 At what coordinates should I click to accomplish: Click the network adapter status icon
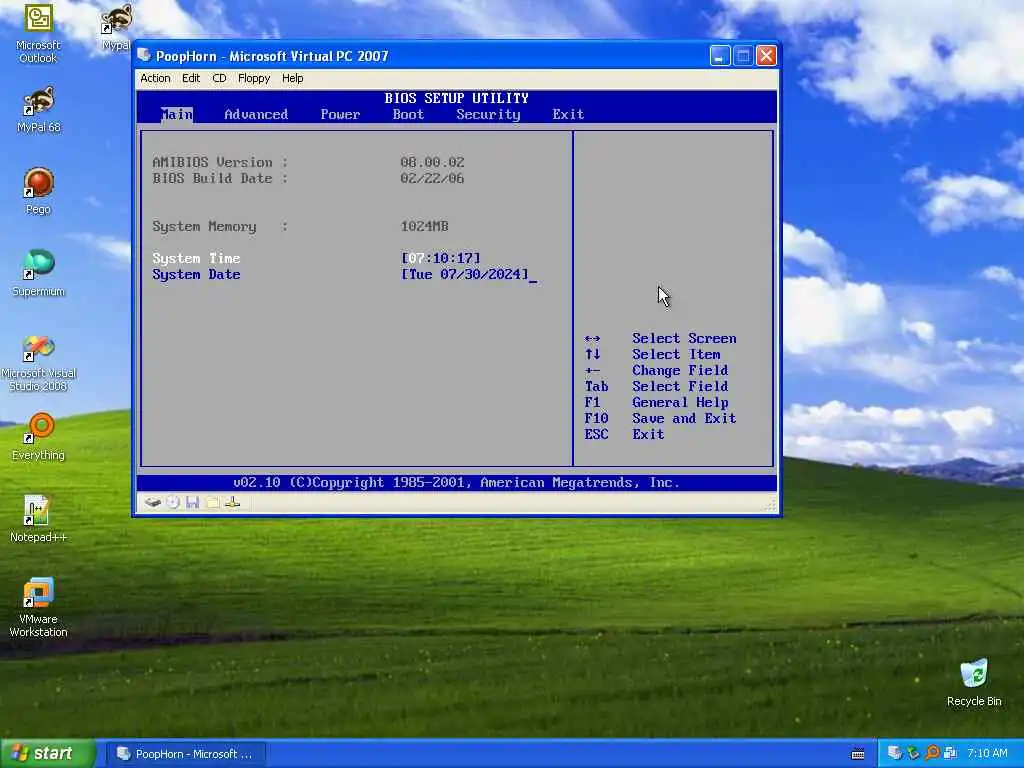tap(232, 502)
